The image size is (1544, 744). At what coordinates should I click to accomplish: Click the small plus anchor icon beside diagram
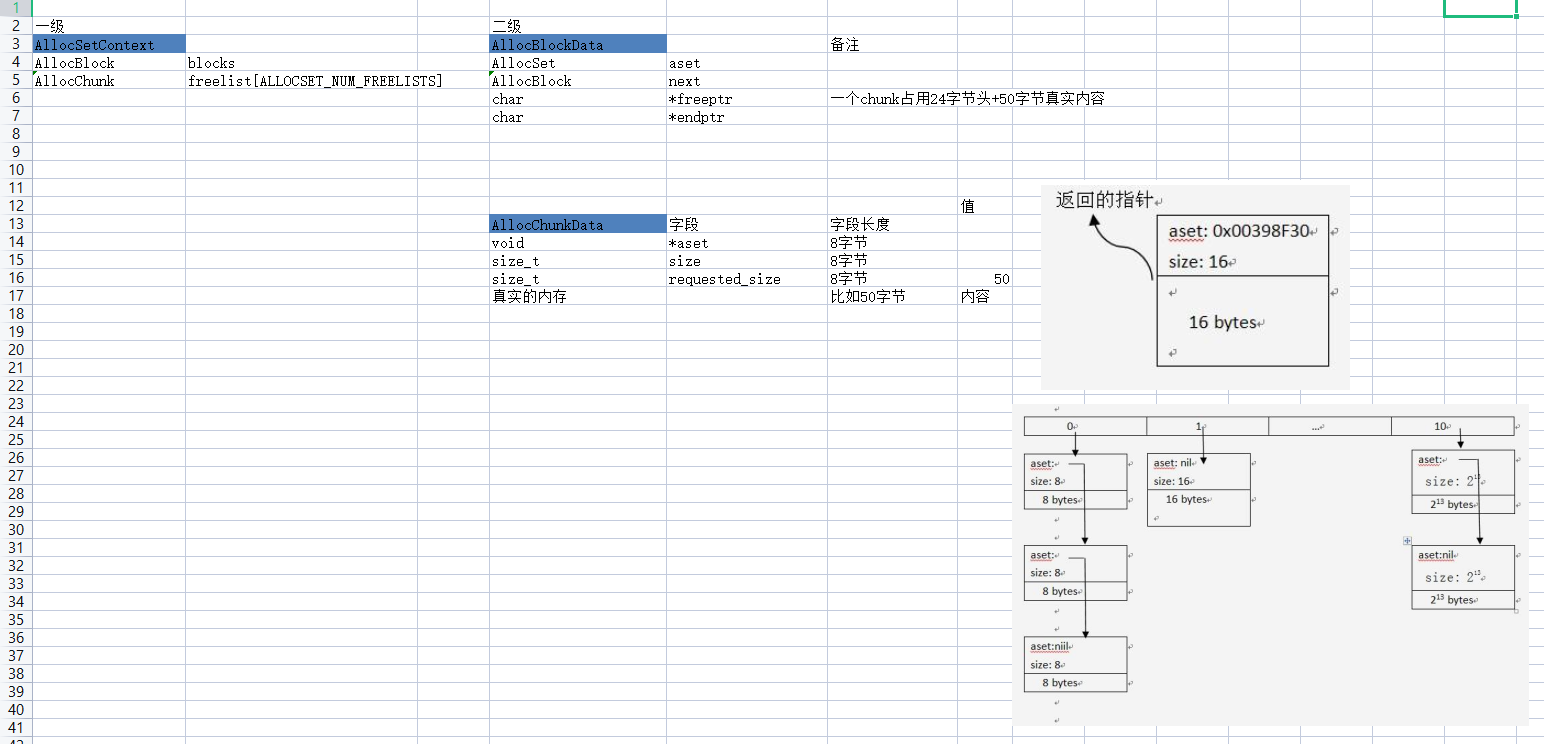[x=1407, y=541]
